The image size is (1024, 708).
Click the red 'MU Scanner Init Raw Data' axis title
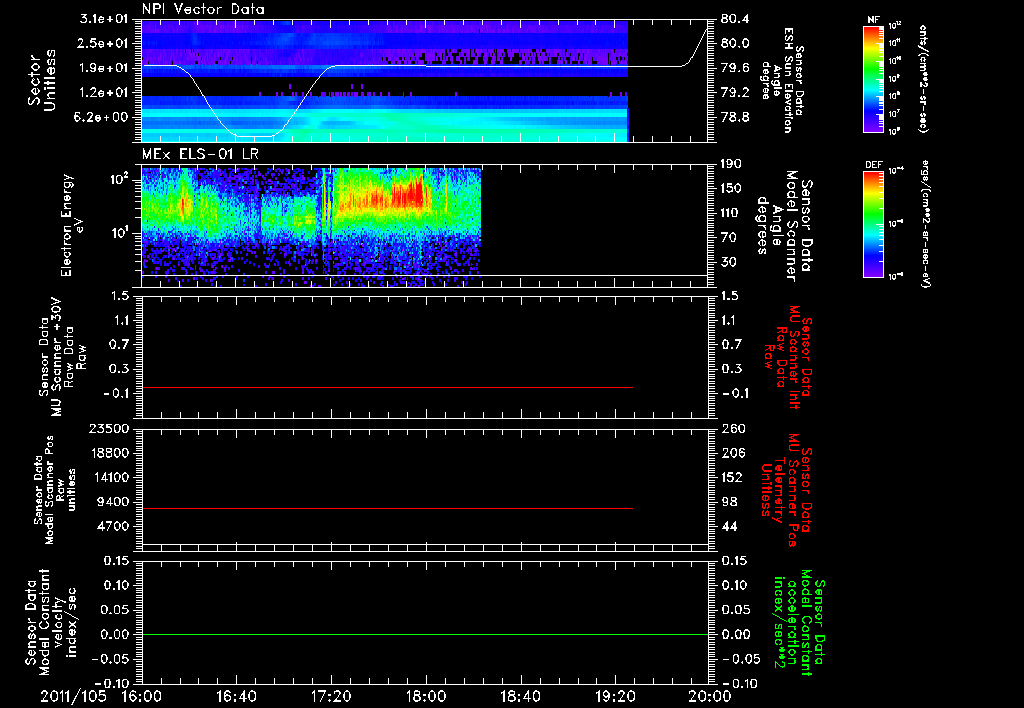point(788,357)
